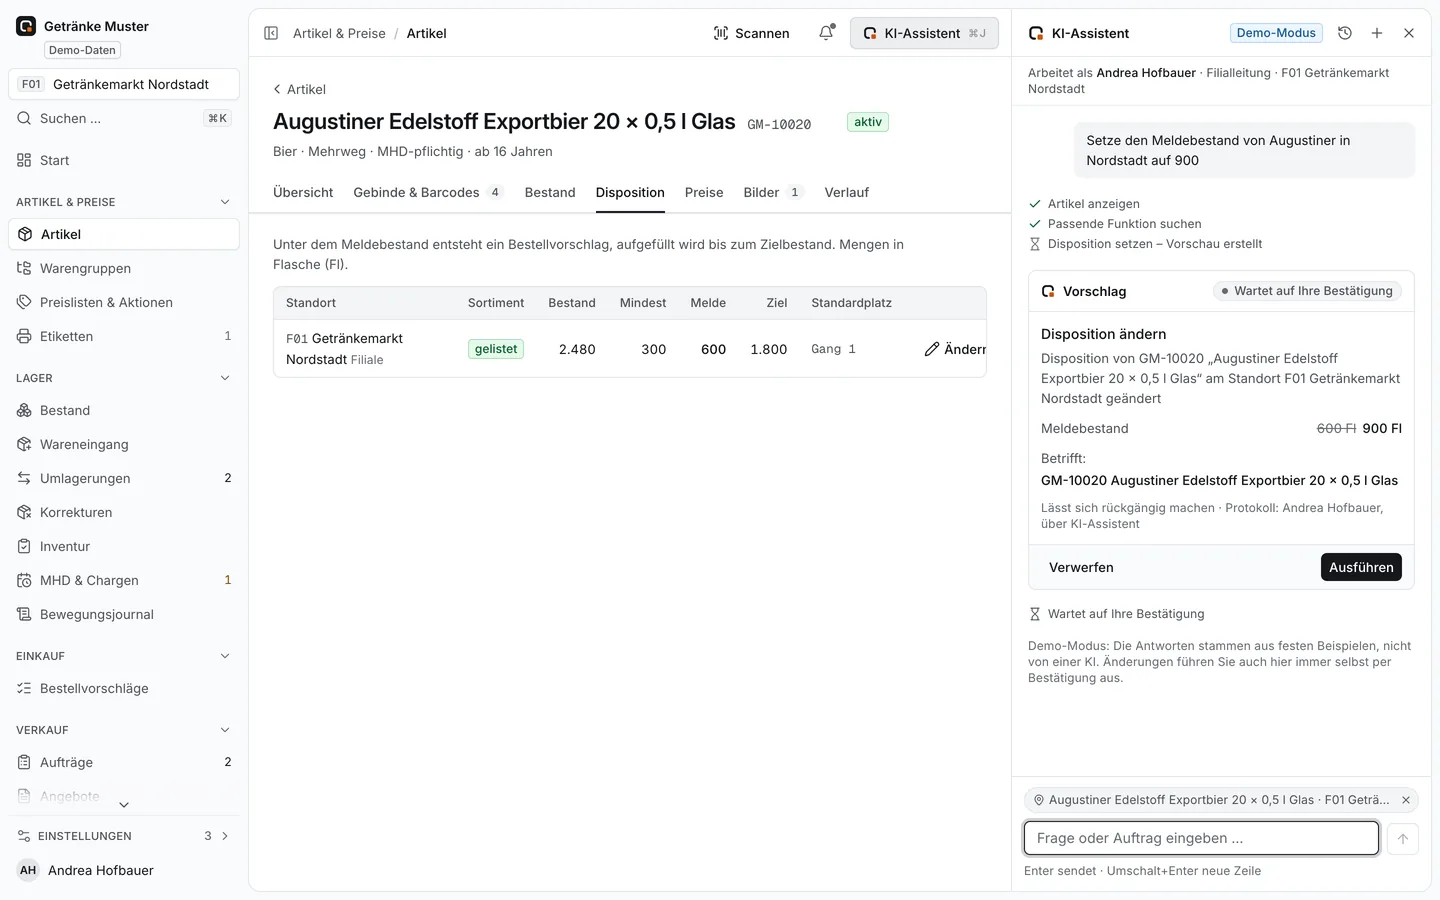Click the Ziel value 1.800
Image resolution: width=1440 pixels, height=900 pixels.
pos(768,349)
